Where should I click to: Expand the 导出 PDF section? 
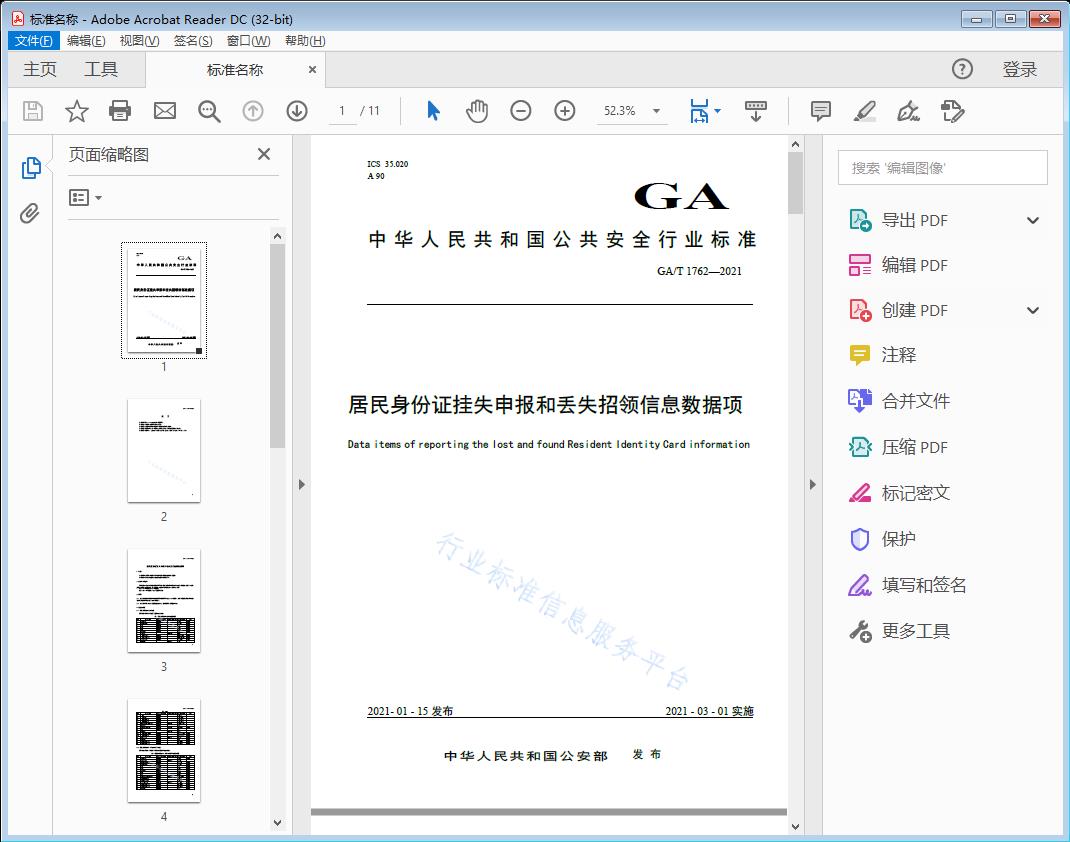click(x=1033, y=221)
